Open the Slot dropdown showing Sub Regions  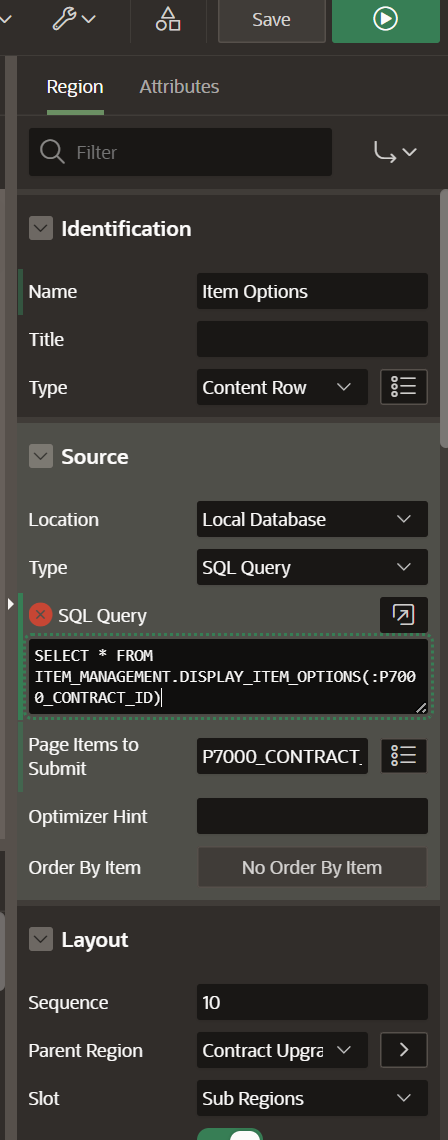[x=312, y=1098]
